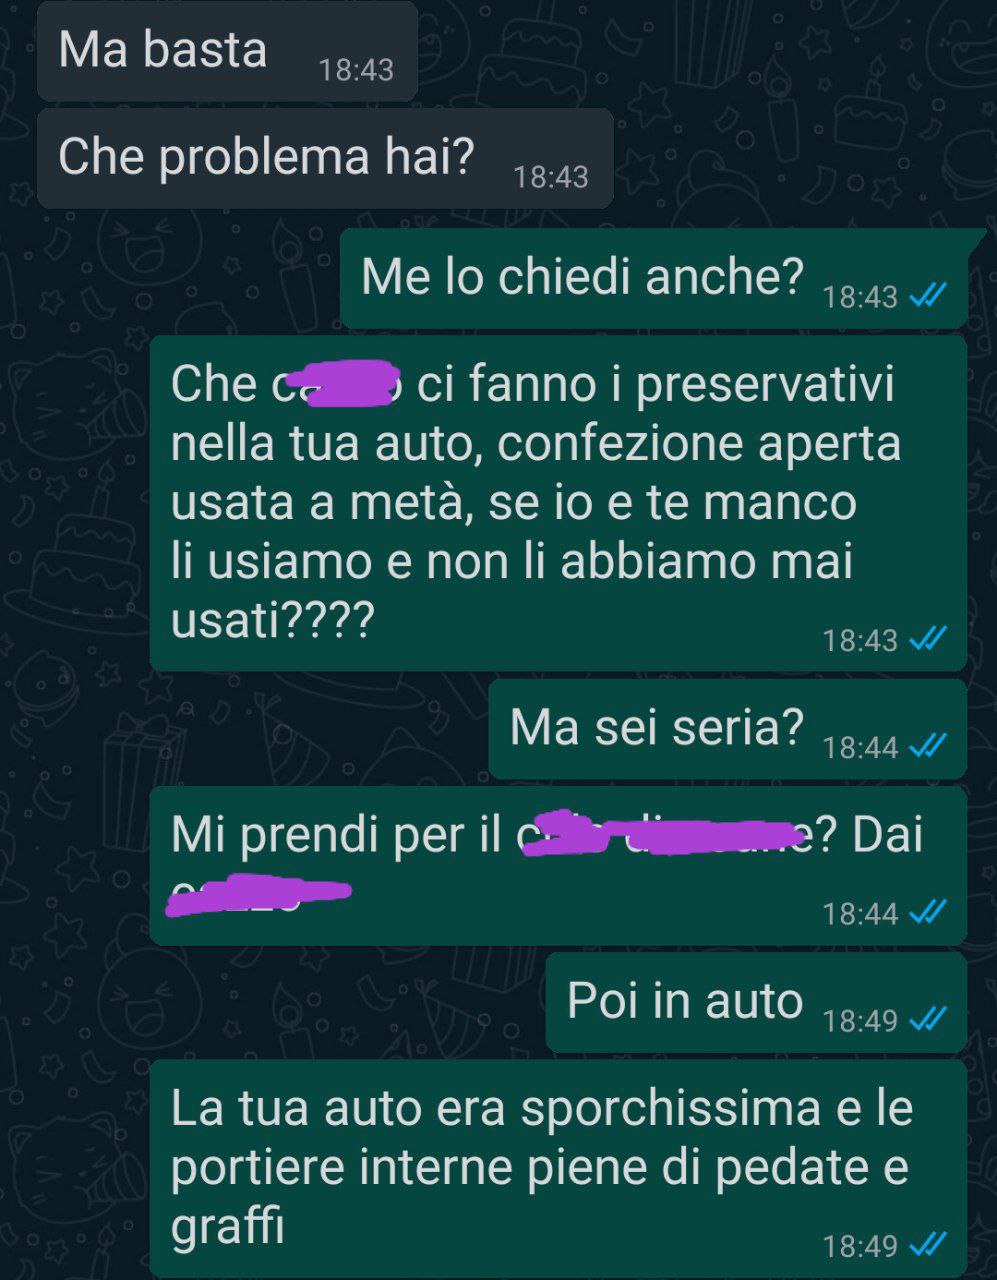Tap the 'Mi prendi per il' message

click(x=558, y=865)
